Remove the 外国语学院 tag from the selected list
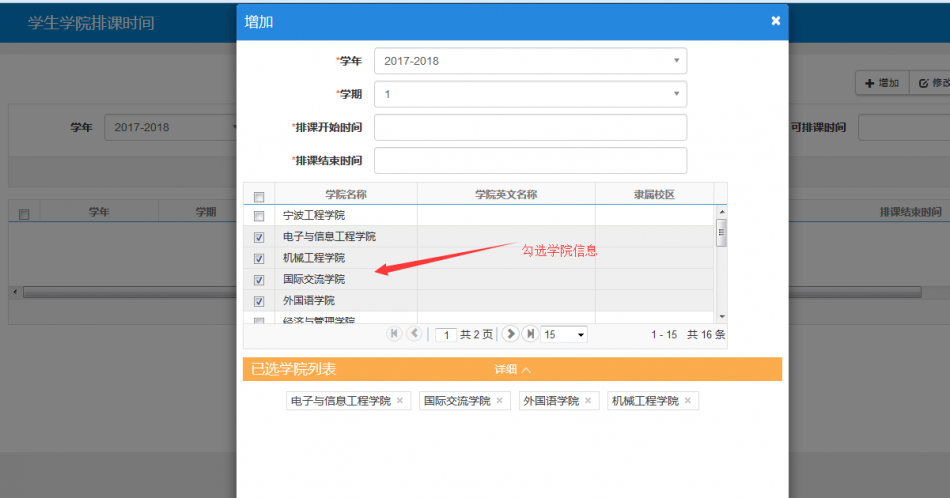 point(588,401)
